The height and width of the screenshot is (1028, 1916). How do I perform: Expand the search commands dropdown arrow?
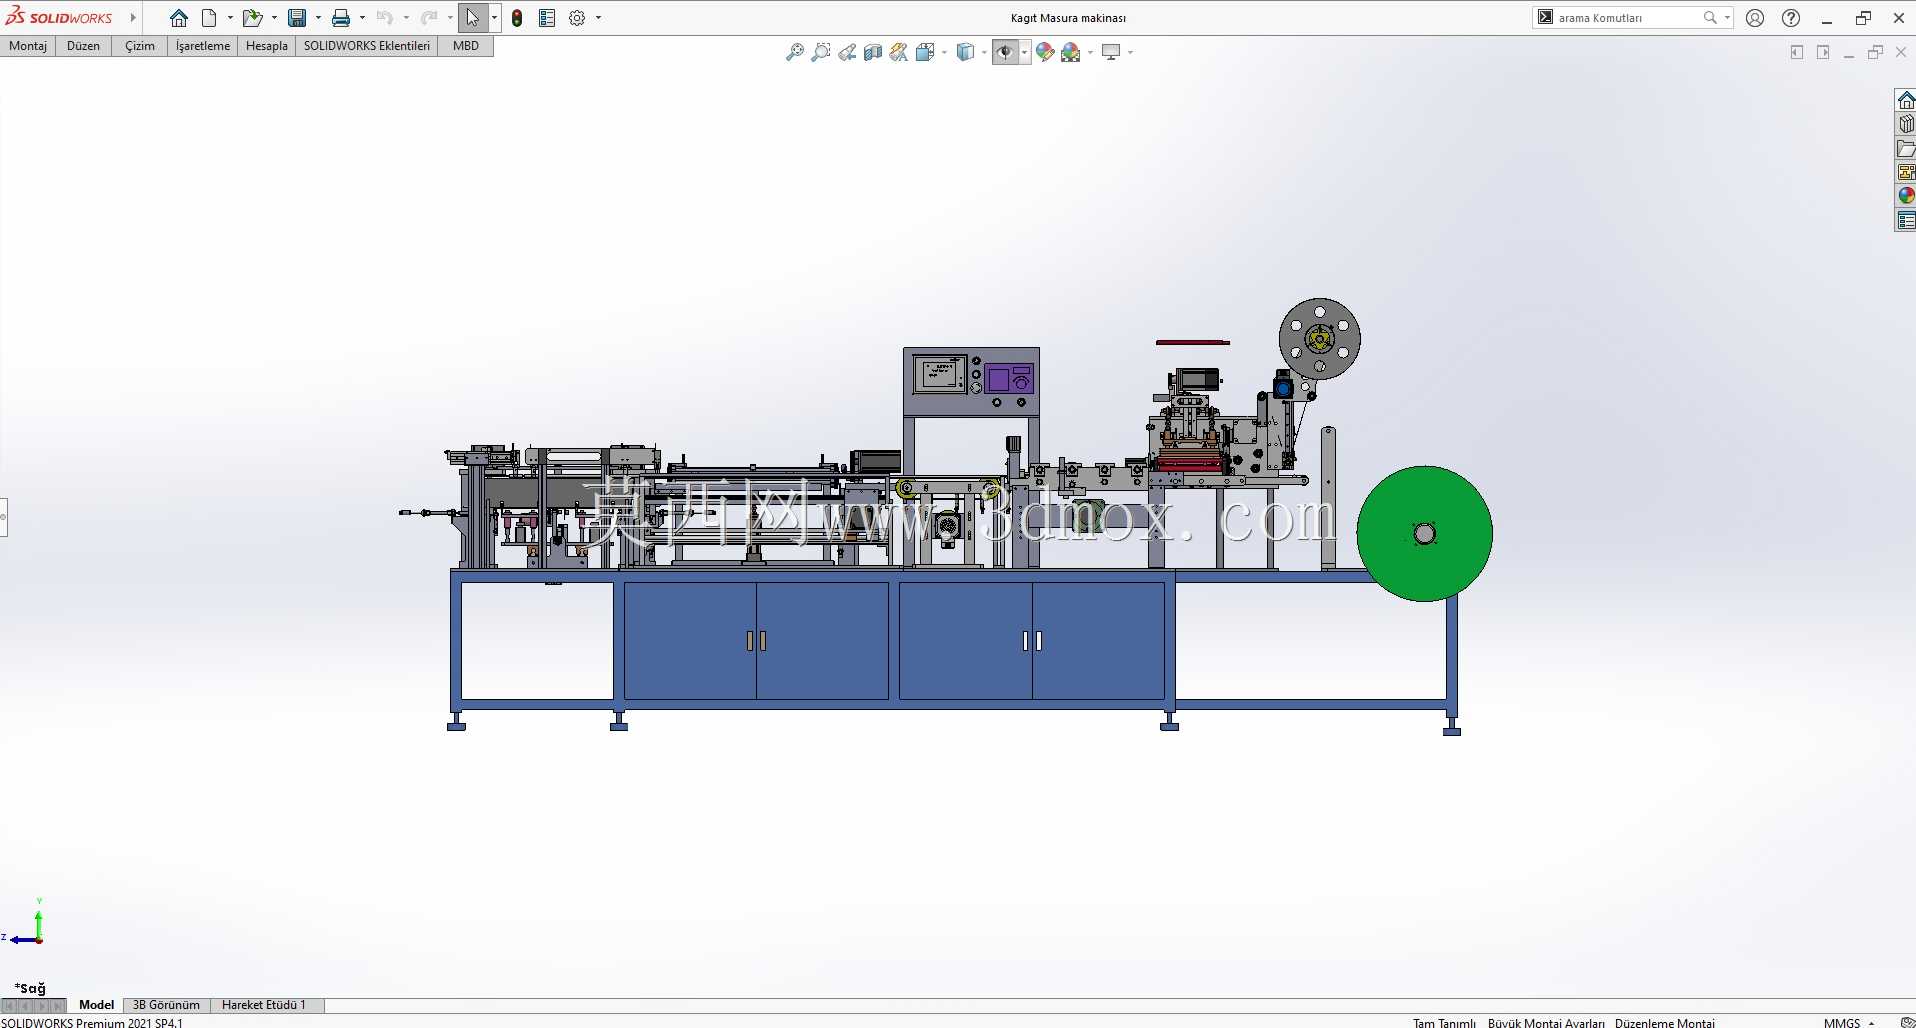pyautogui.click(x=1727, y=18)
